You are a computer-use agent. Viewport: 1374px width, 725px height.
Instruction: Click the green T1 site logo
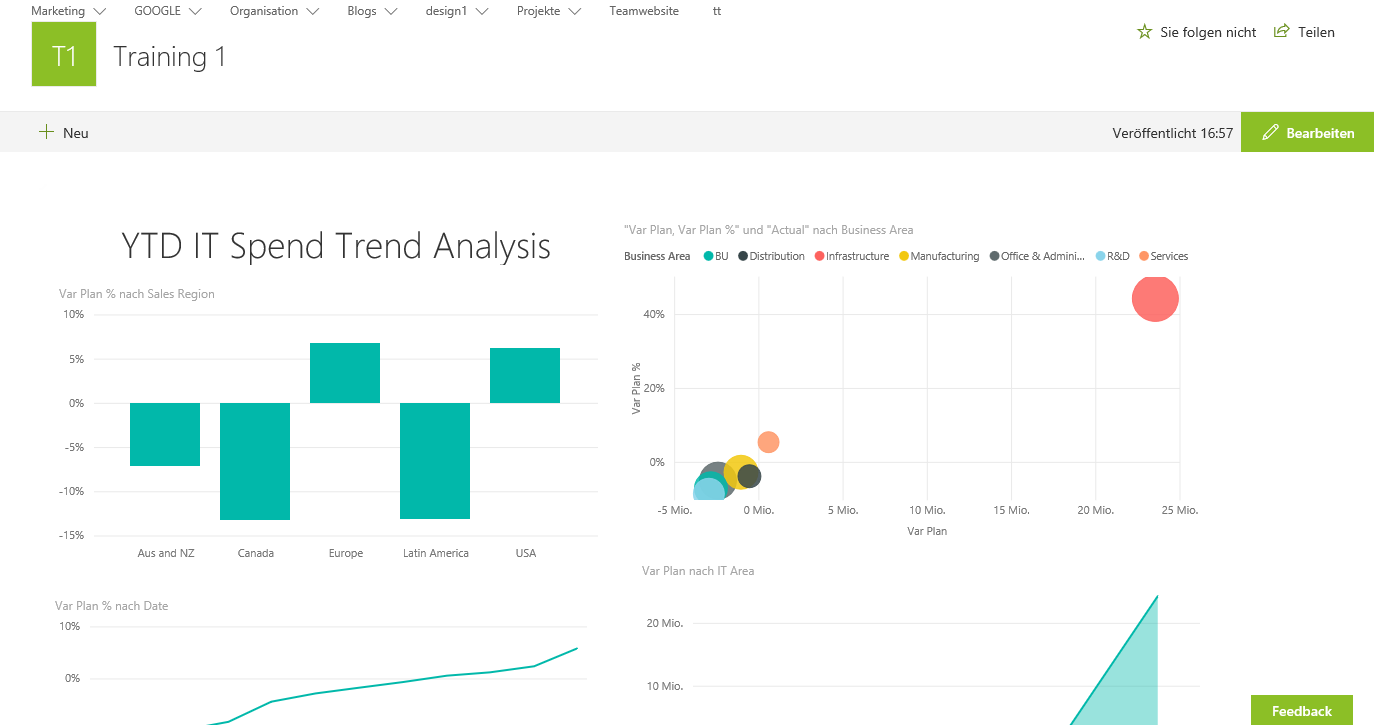[x=64, y=54]
